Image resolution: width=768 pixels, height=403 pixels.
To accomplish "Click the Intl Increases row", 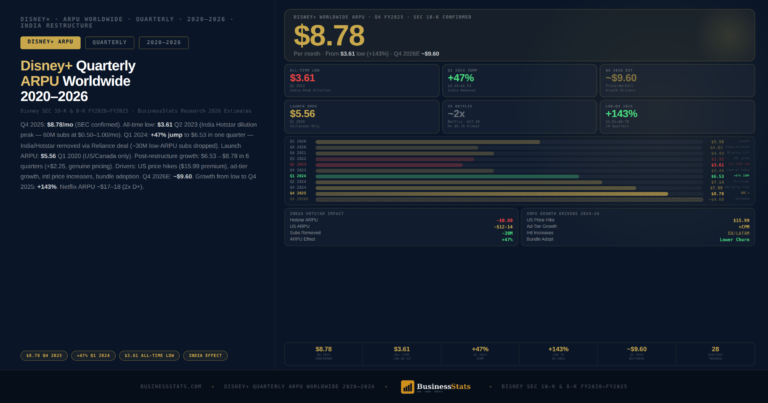I will [638, 233].
